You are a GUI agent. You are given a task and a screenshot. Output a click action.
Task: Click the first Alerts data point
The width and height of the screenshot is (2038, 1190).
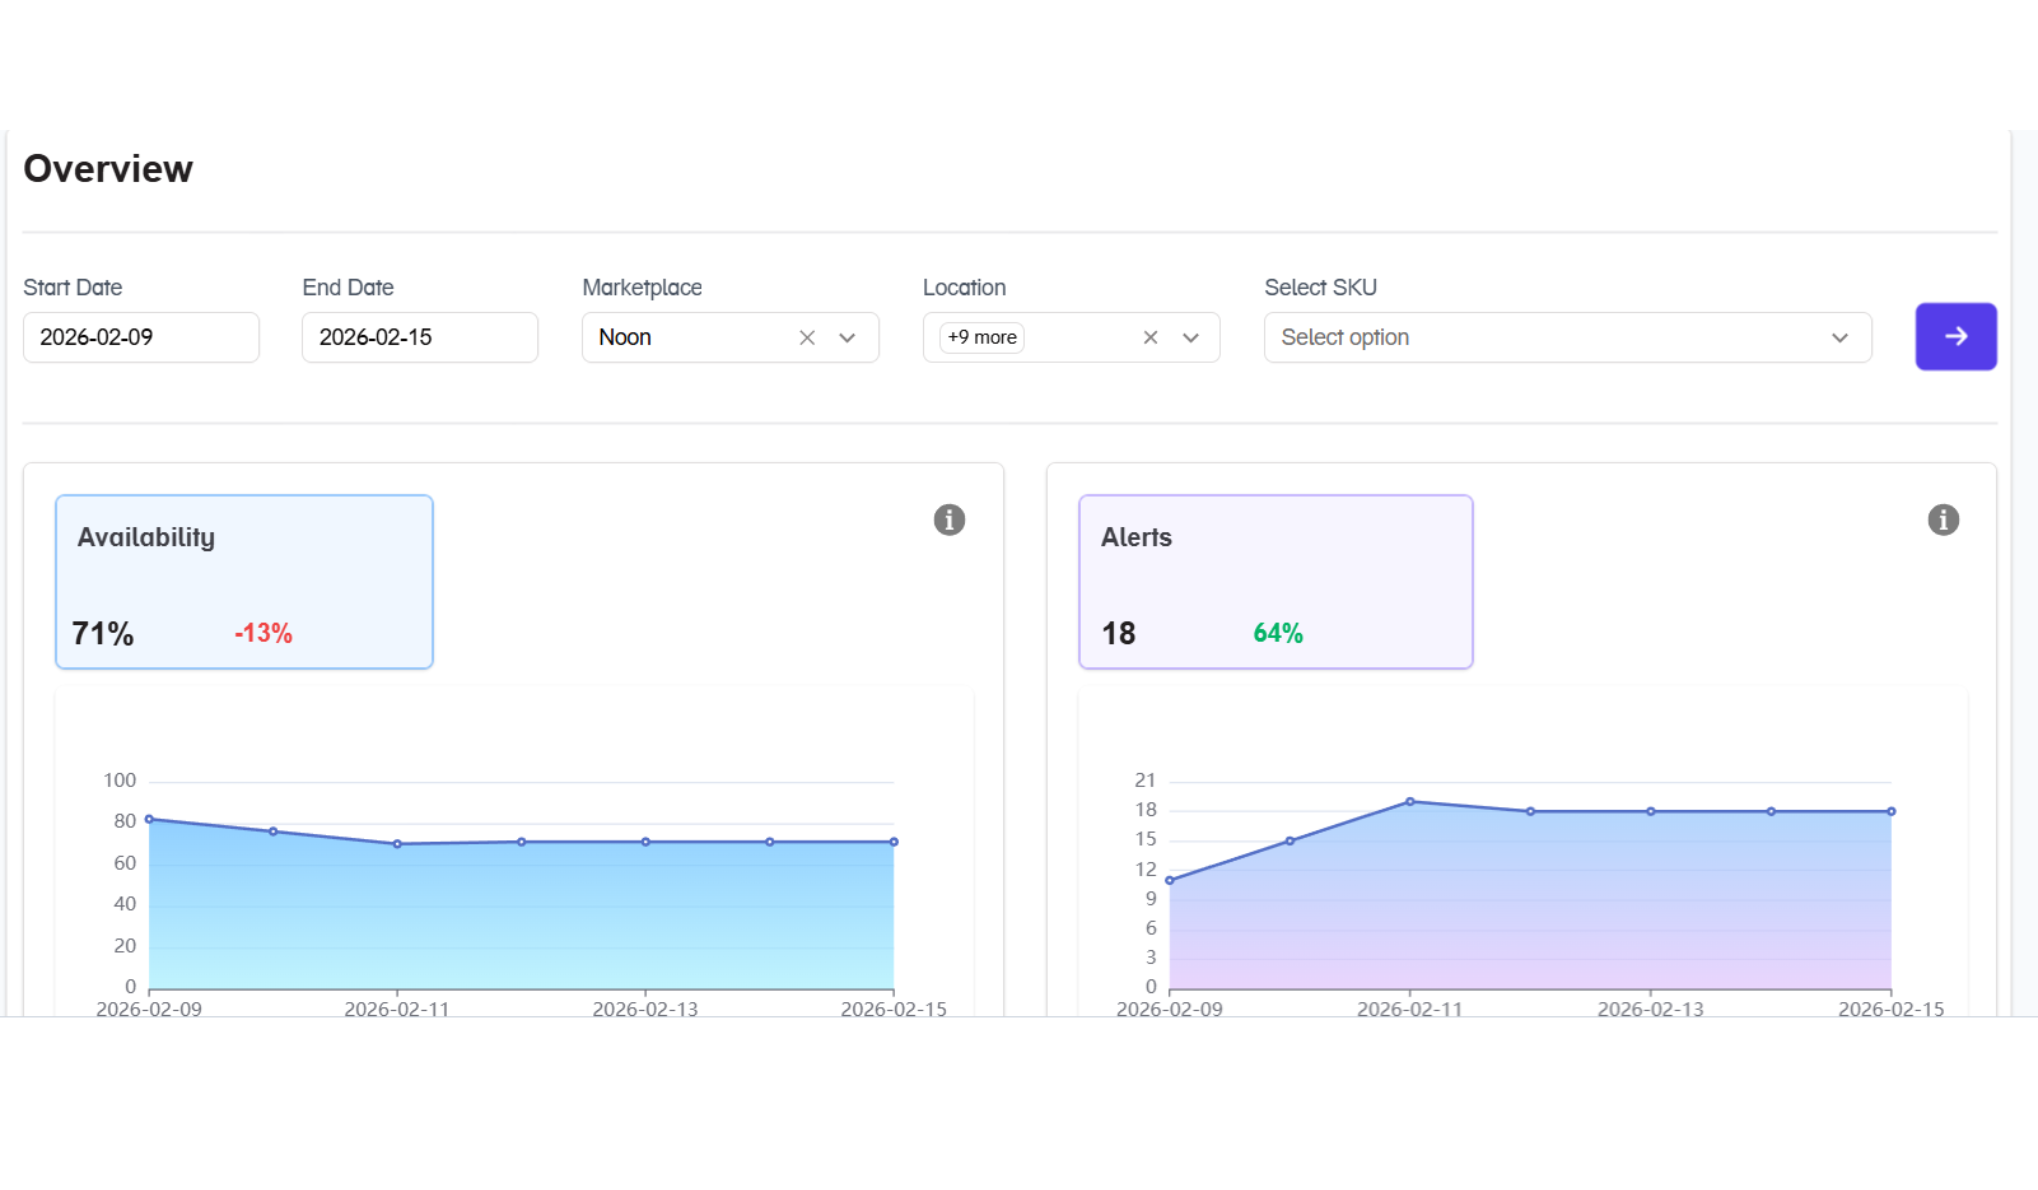point(1169,880)
